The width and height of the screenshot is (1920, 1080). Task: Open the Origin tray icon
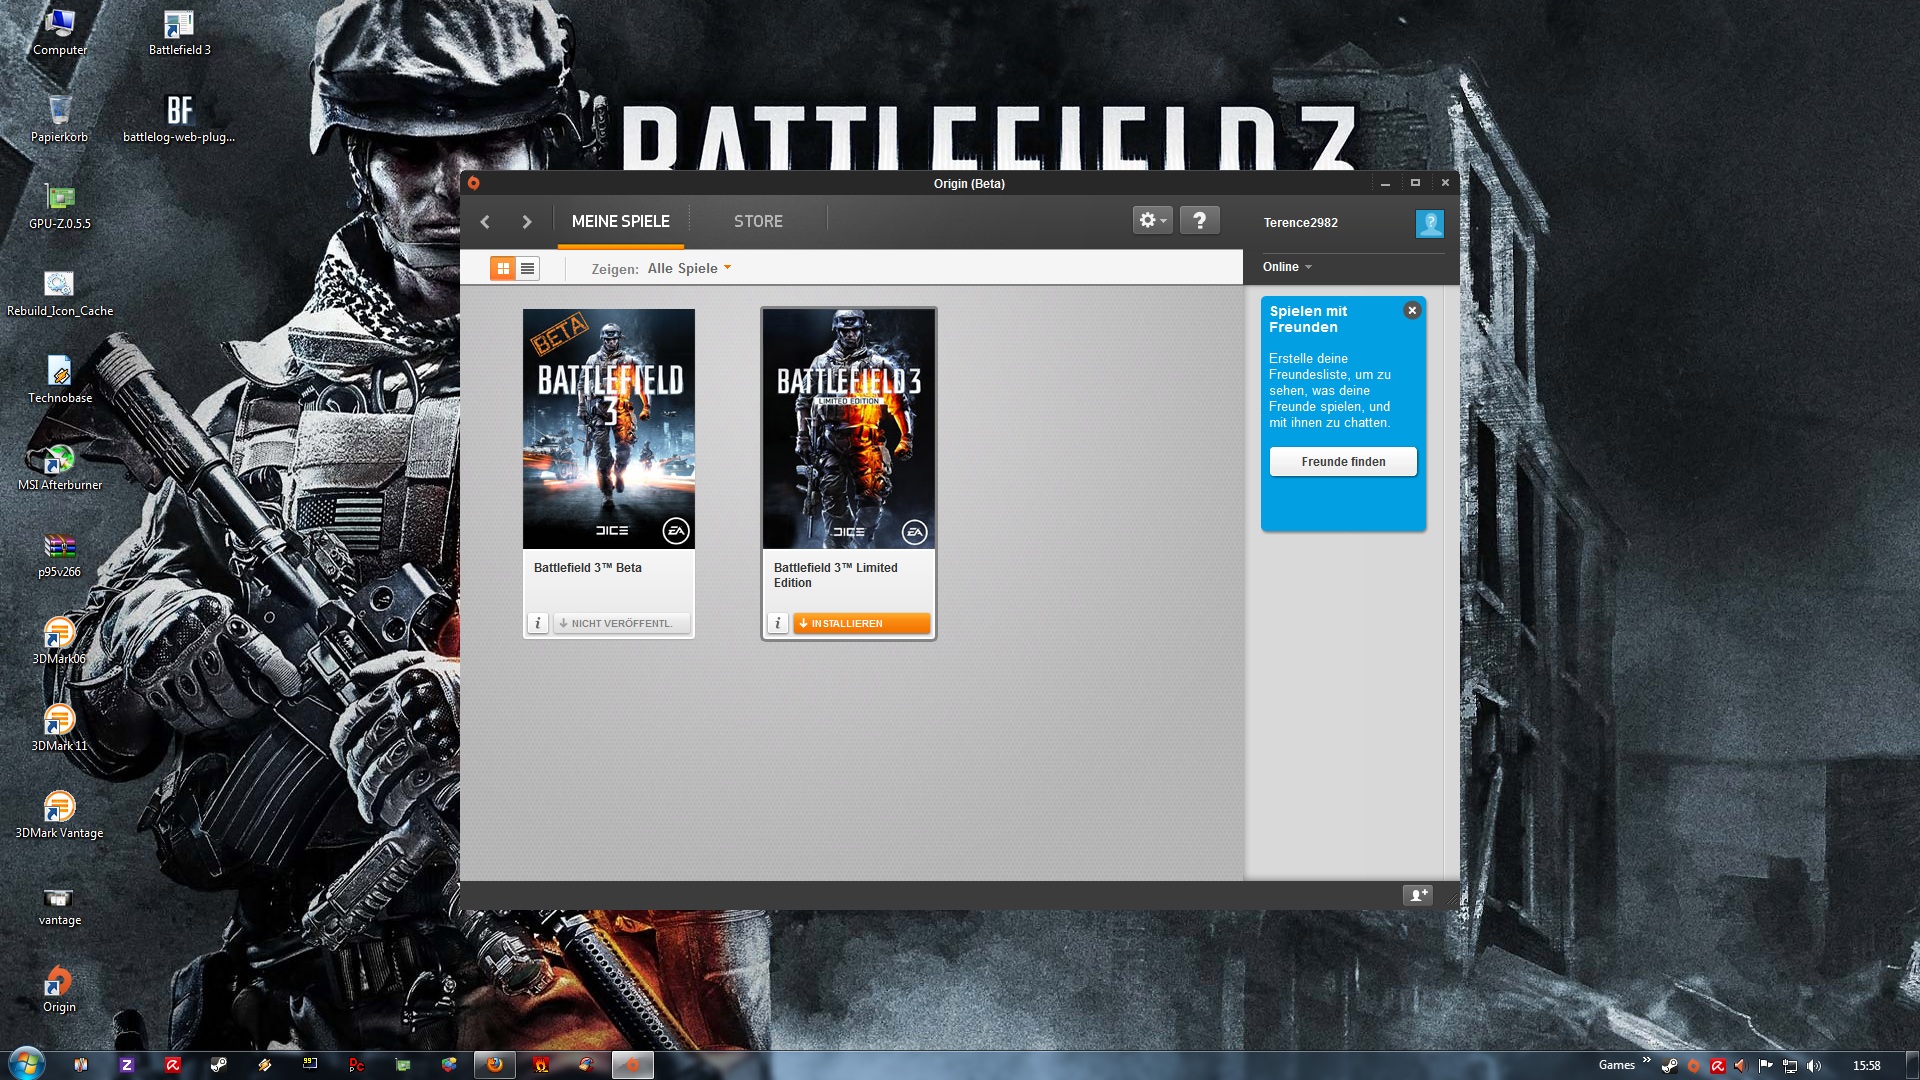point(1693,1066)
